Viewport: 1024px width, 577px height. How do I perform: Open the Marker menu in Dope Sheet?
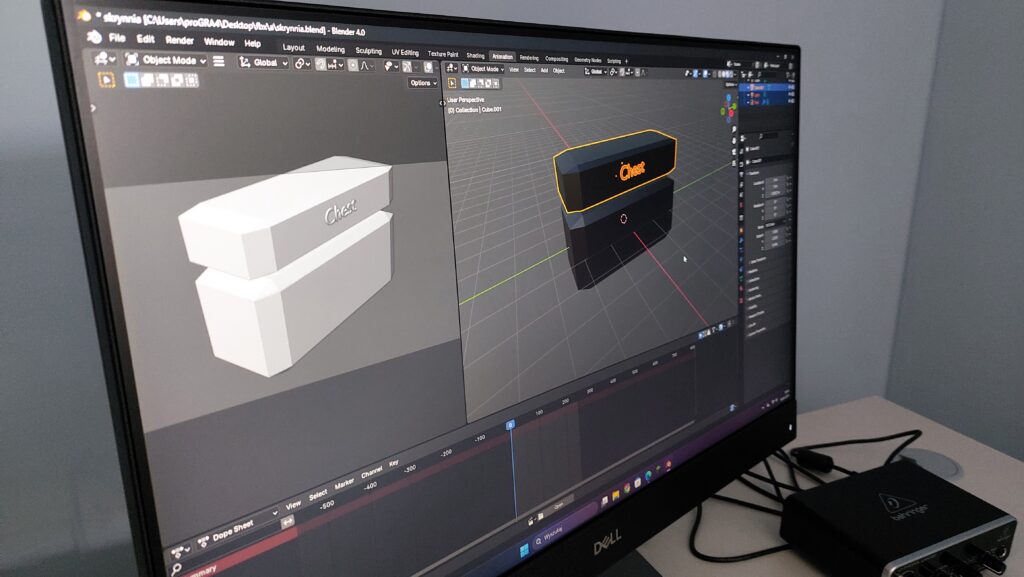345,482
